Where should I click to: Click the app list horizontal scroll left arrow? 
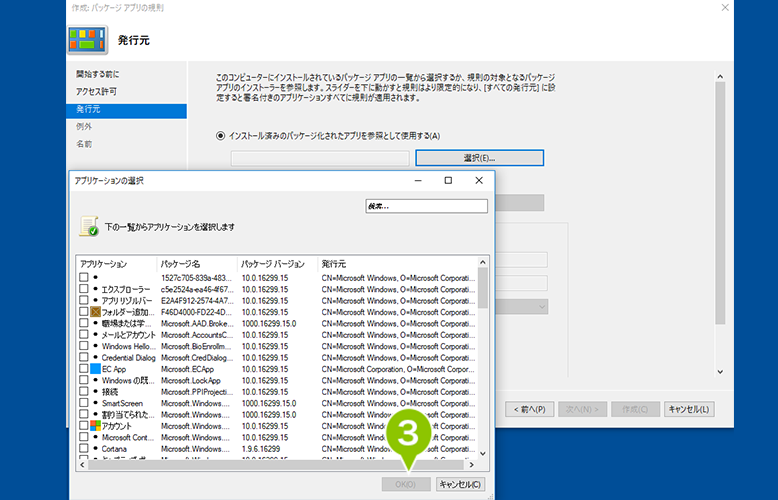[83, 465]
